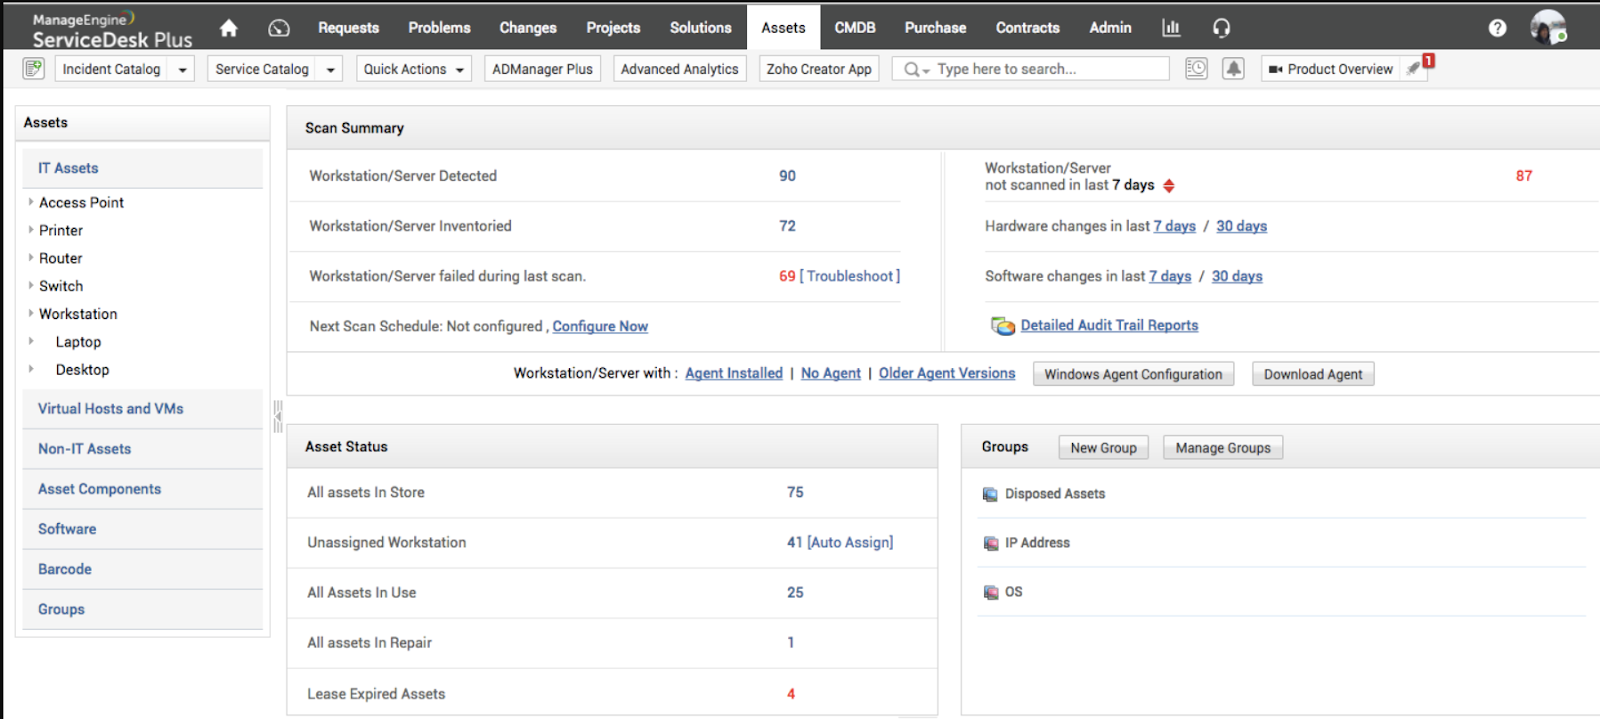The image size is (1600, 719).
Task: Expand the Router tree node
Action: click(31, 258)
